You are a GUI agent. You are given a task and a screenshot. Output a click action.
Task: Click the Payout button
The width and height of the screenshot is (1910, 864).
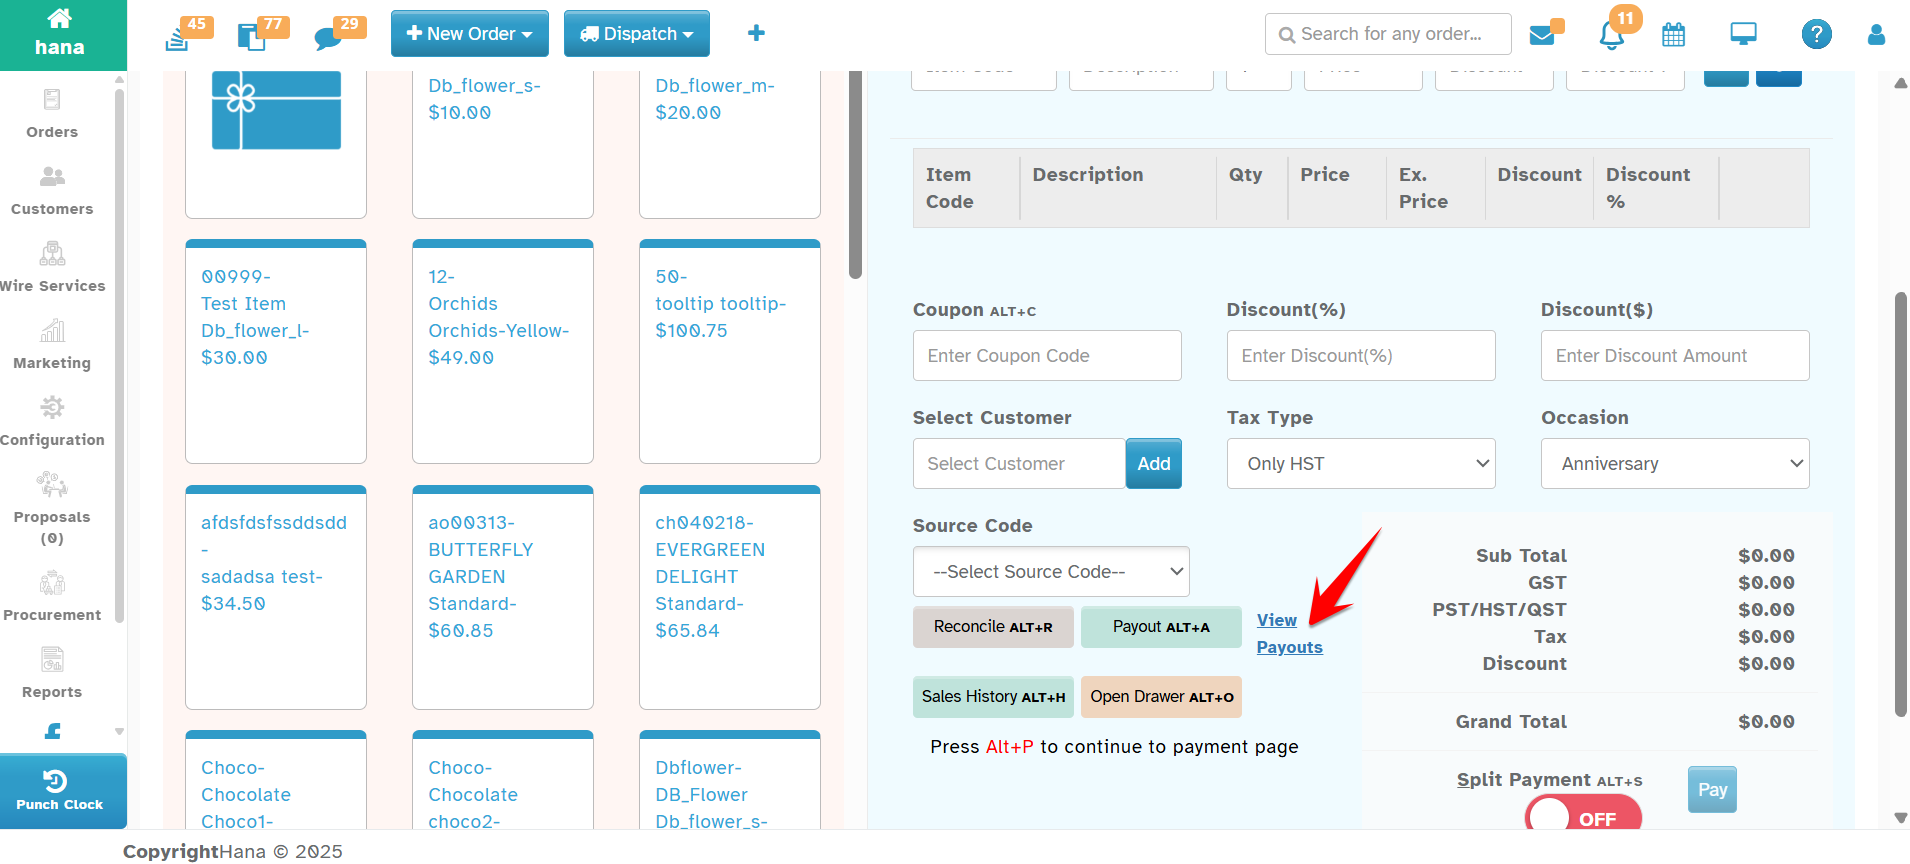click(1161, 627)
